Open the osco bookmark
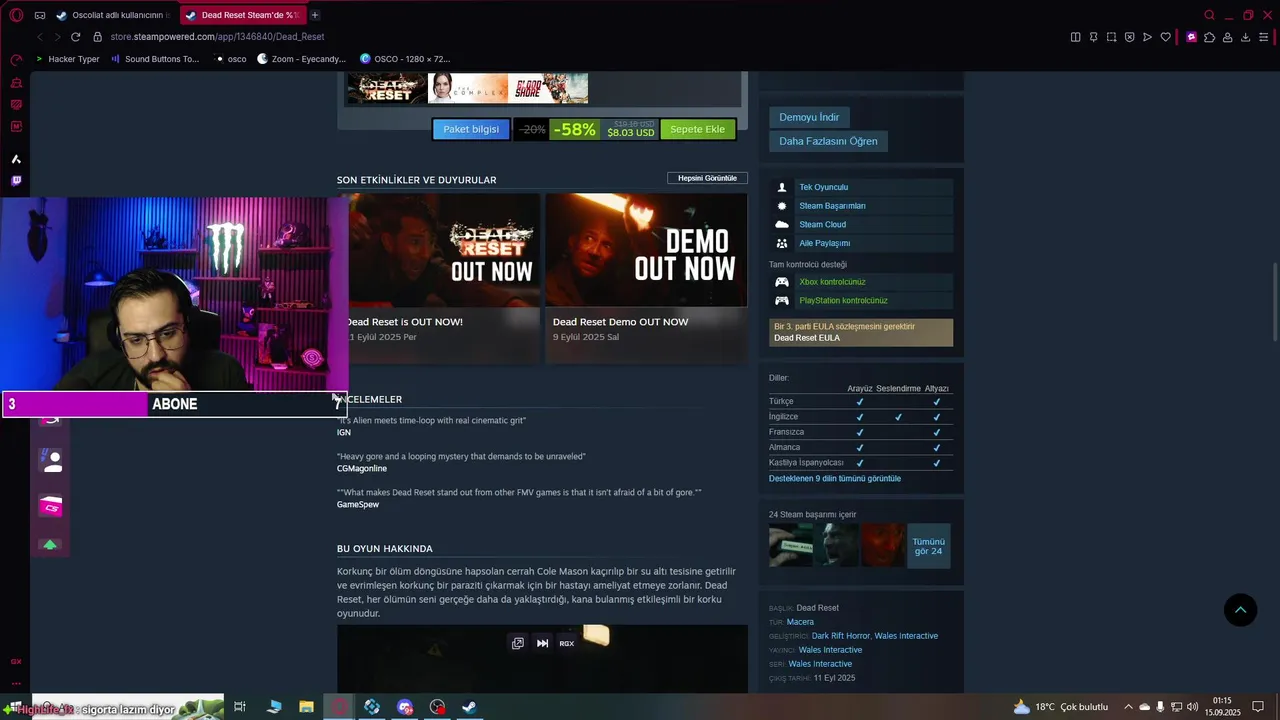This screenshot has height=720, width=1280. [230, 59]
